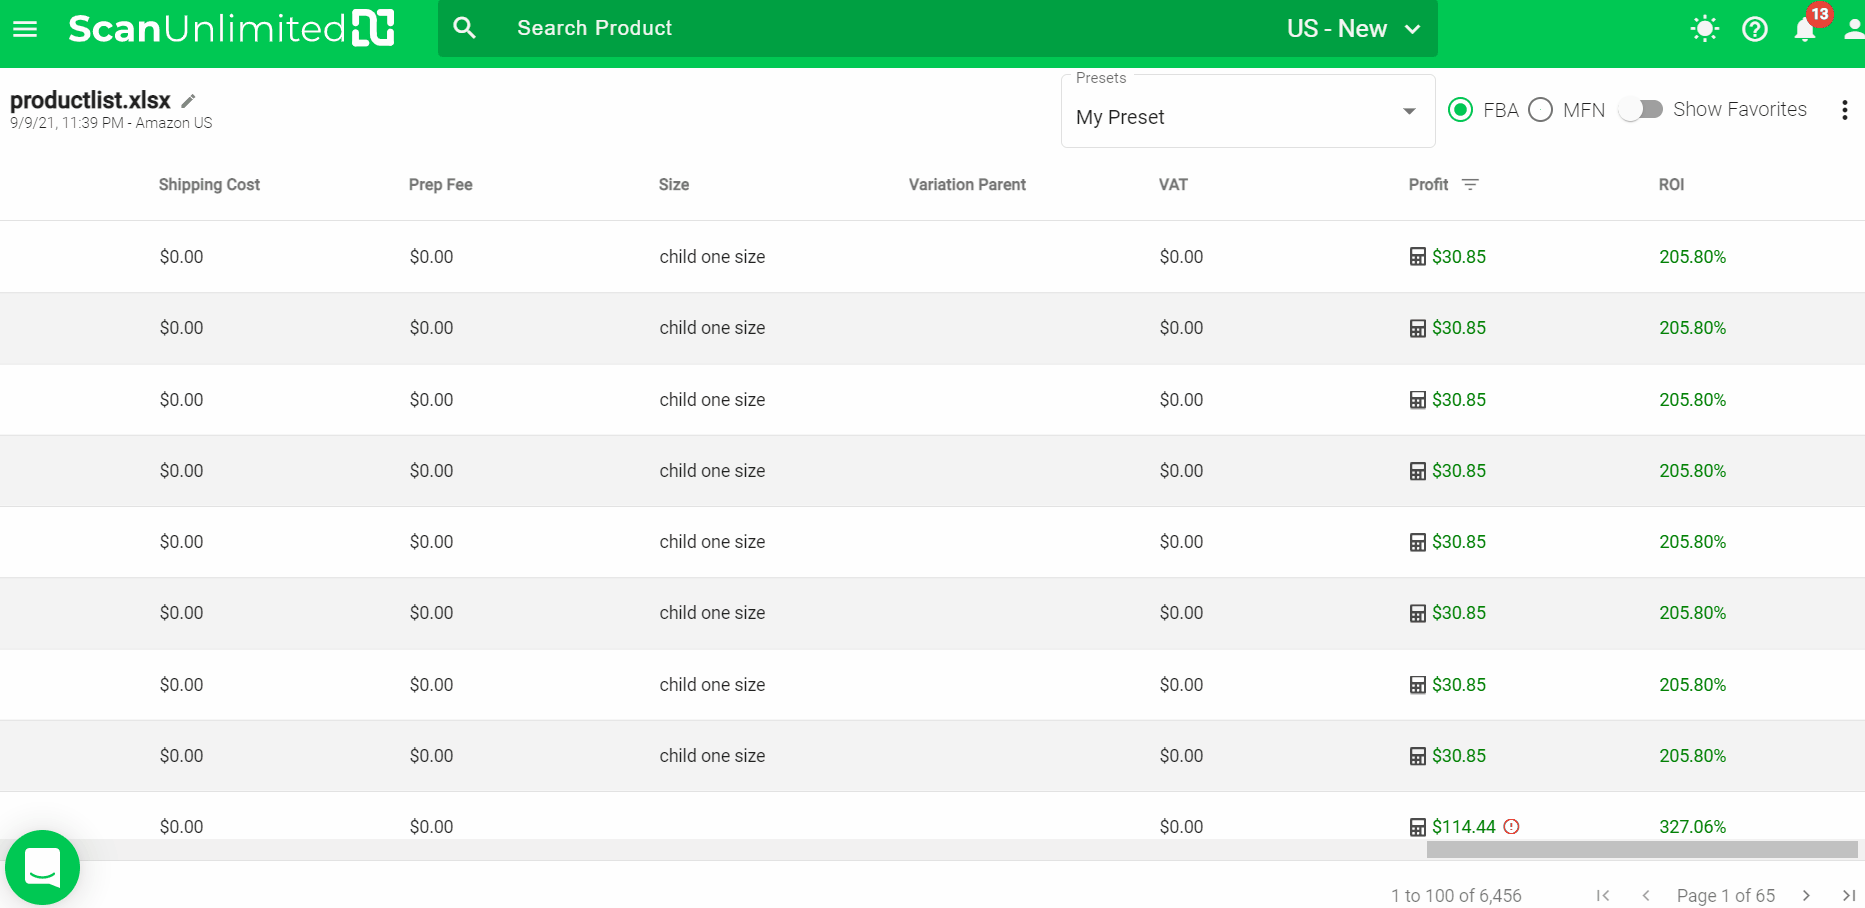Jump to the last results page
This screenshot has width=1865, height=908.
(1848, 895)
